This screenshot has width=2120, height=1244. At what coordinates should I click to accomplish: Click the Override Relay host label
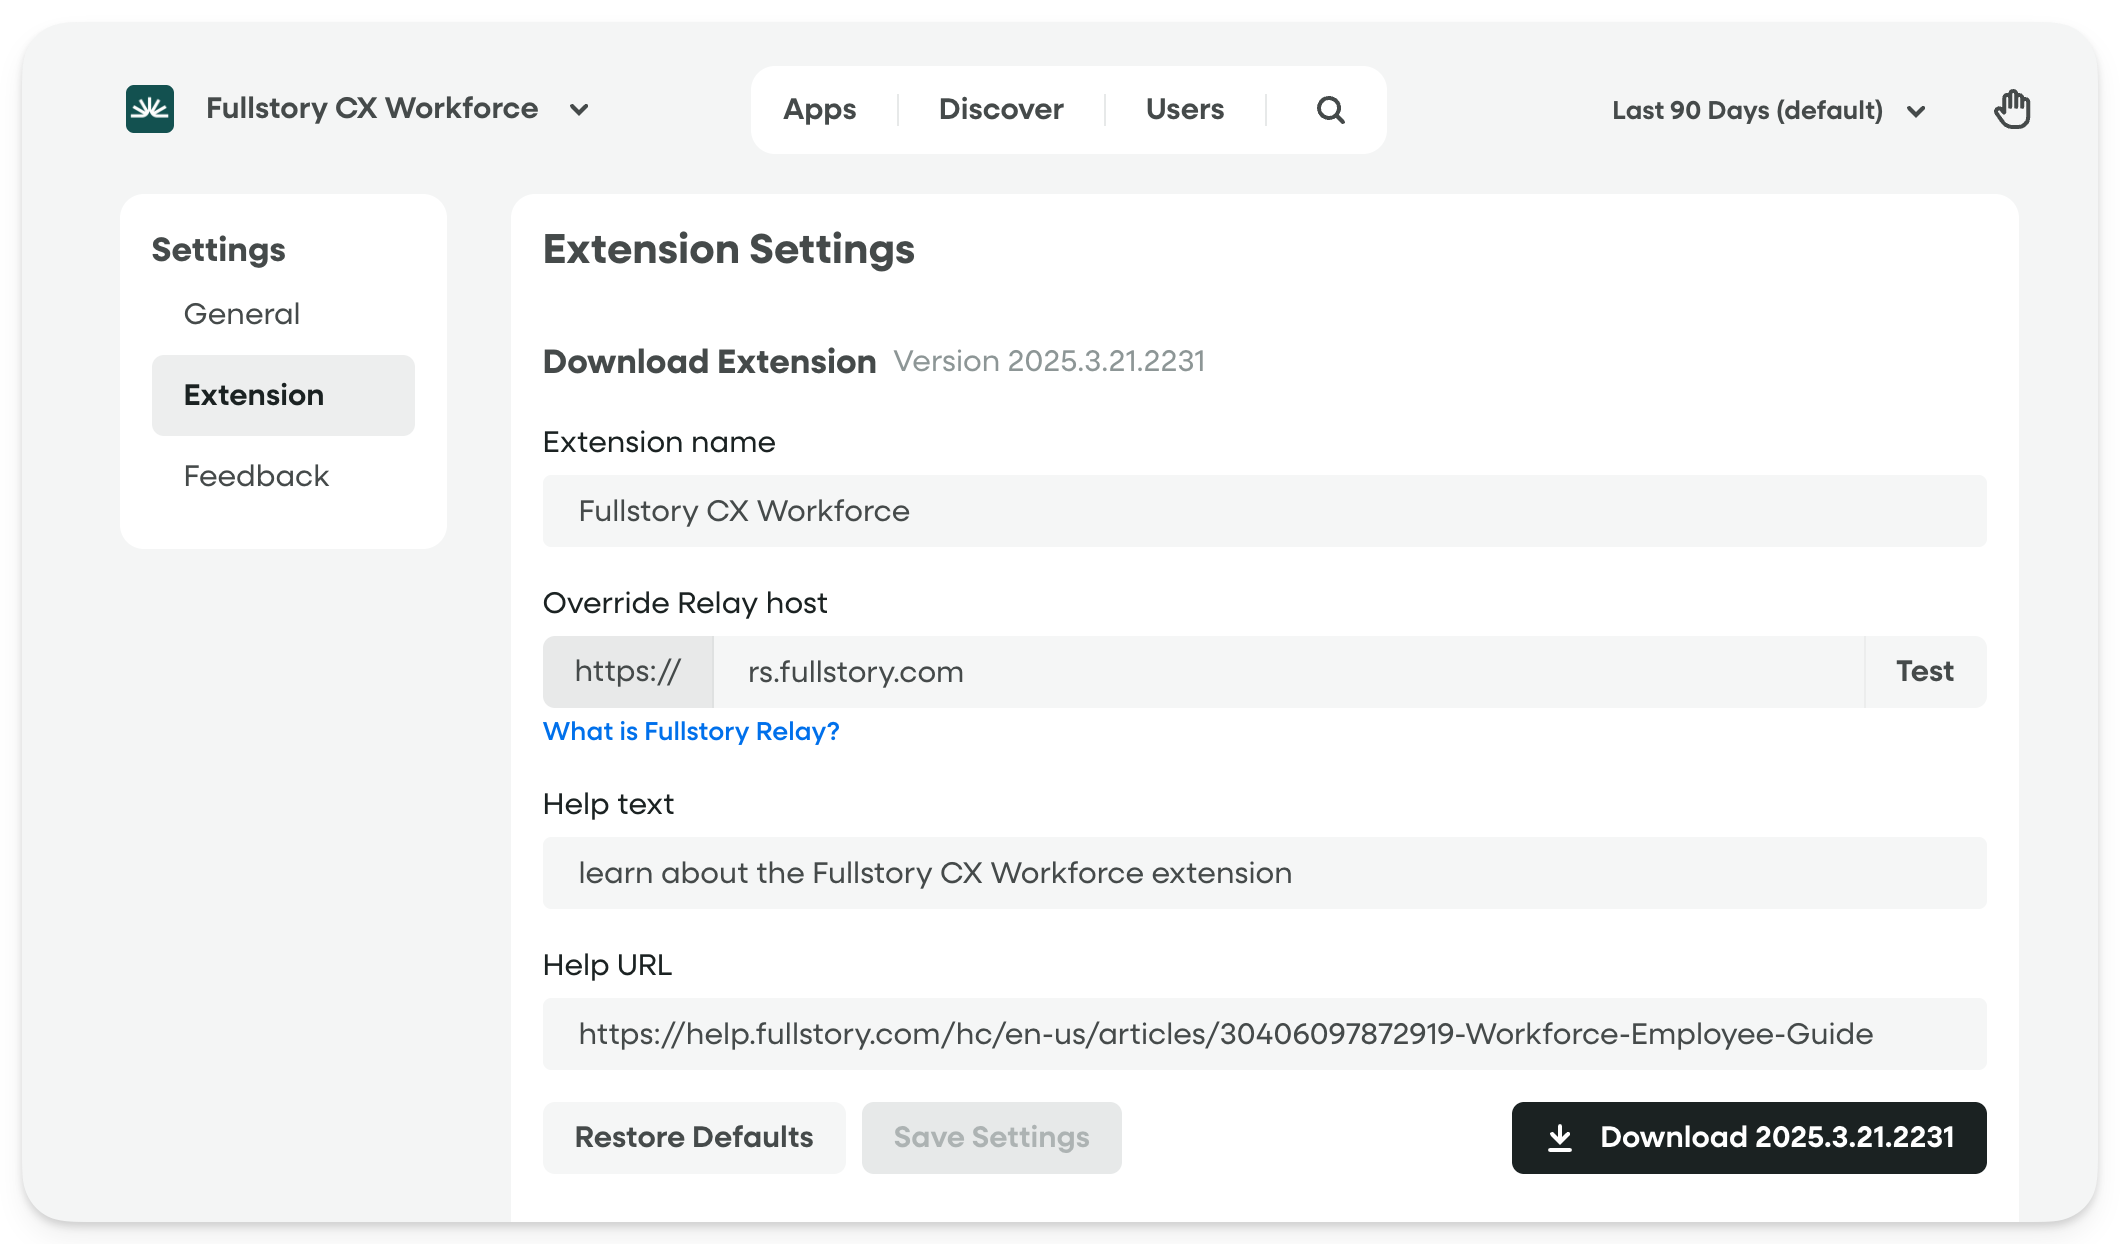(685, 603)
